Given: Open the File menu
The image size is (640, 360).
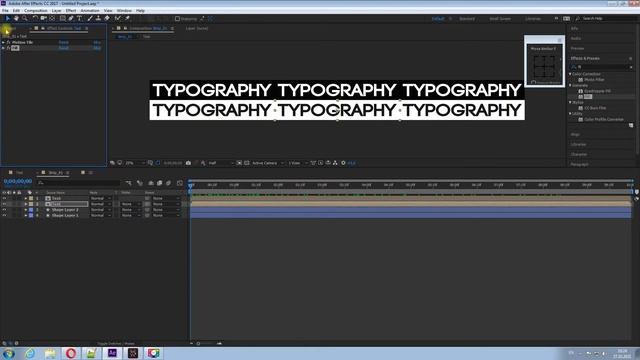Looking at the screenshot, I should (x=5, y=11).
